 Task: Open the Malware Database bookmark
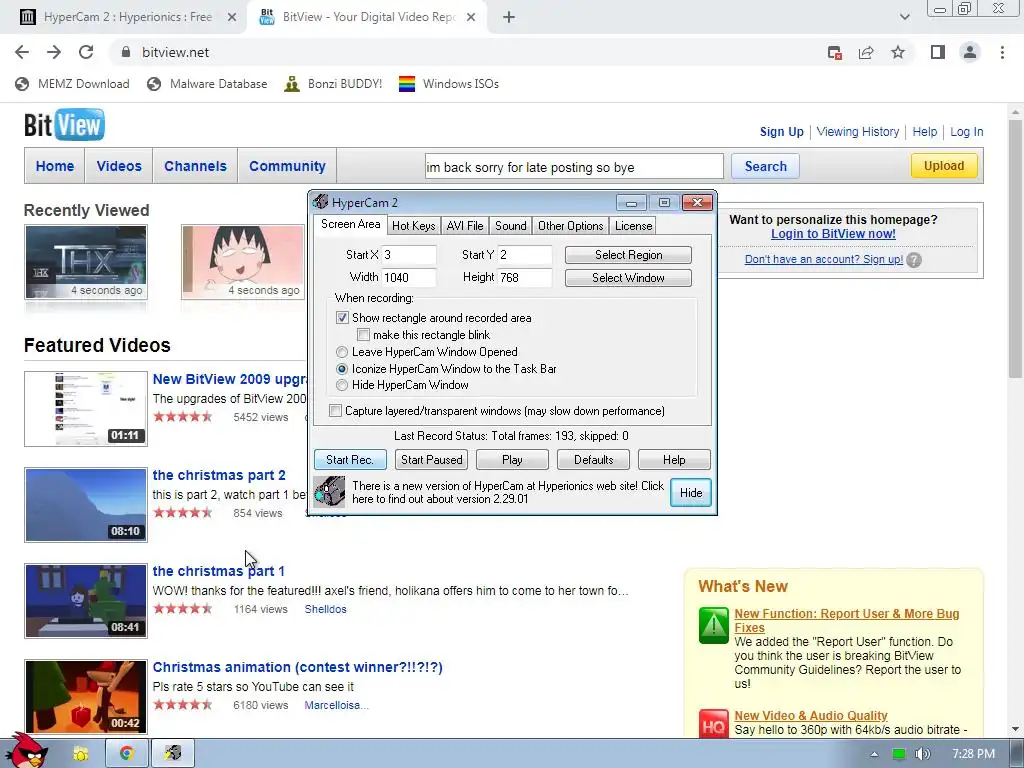pos(207,84)
